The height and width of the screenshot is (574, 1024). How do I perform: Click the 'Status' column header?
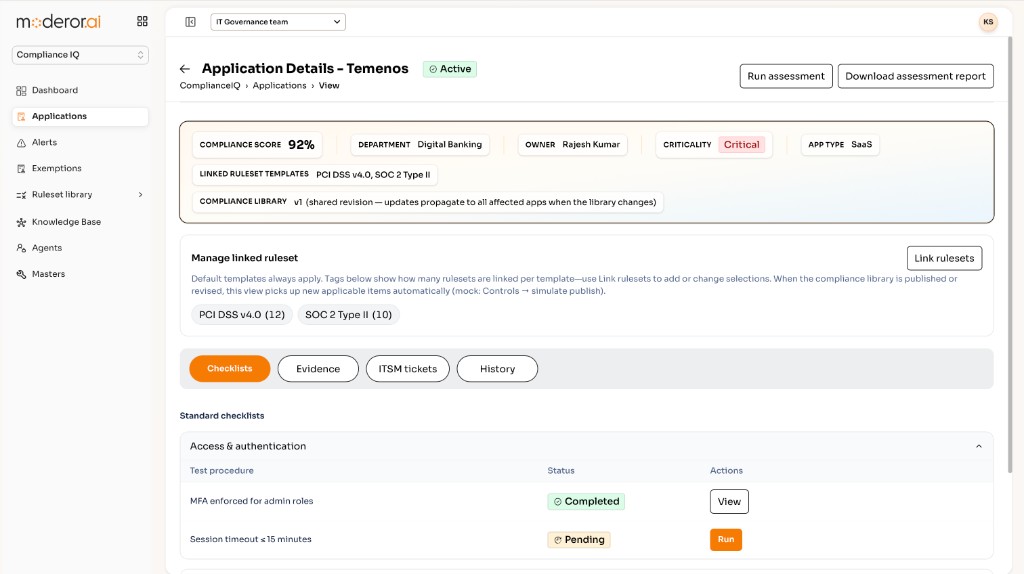pos(561,470)
